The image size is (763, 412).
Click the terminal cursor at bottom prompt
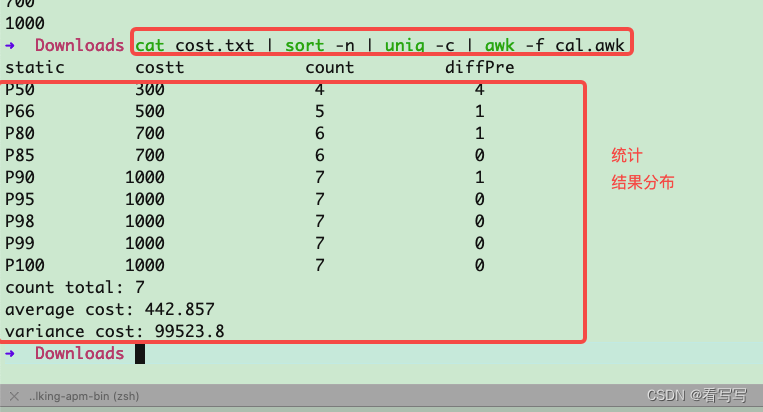pos(140,354)
